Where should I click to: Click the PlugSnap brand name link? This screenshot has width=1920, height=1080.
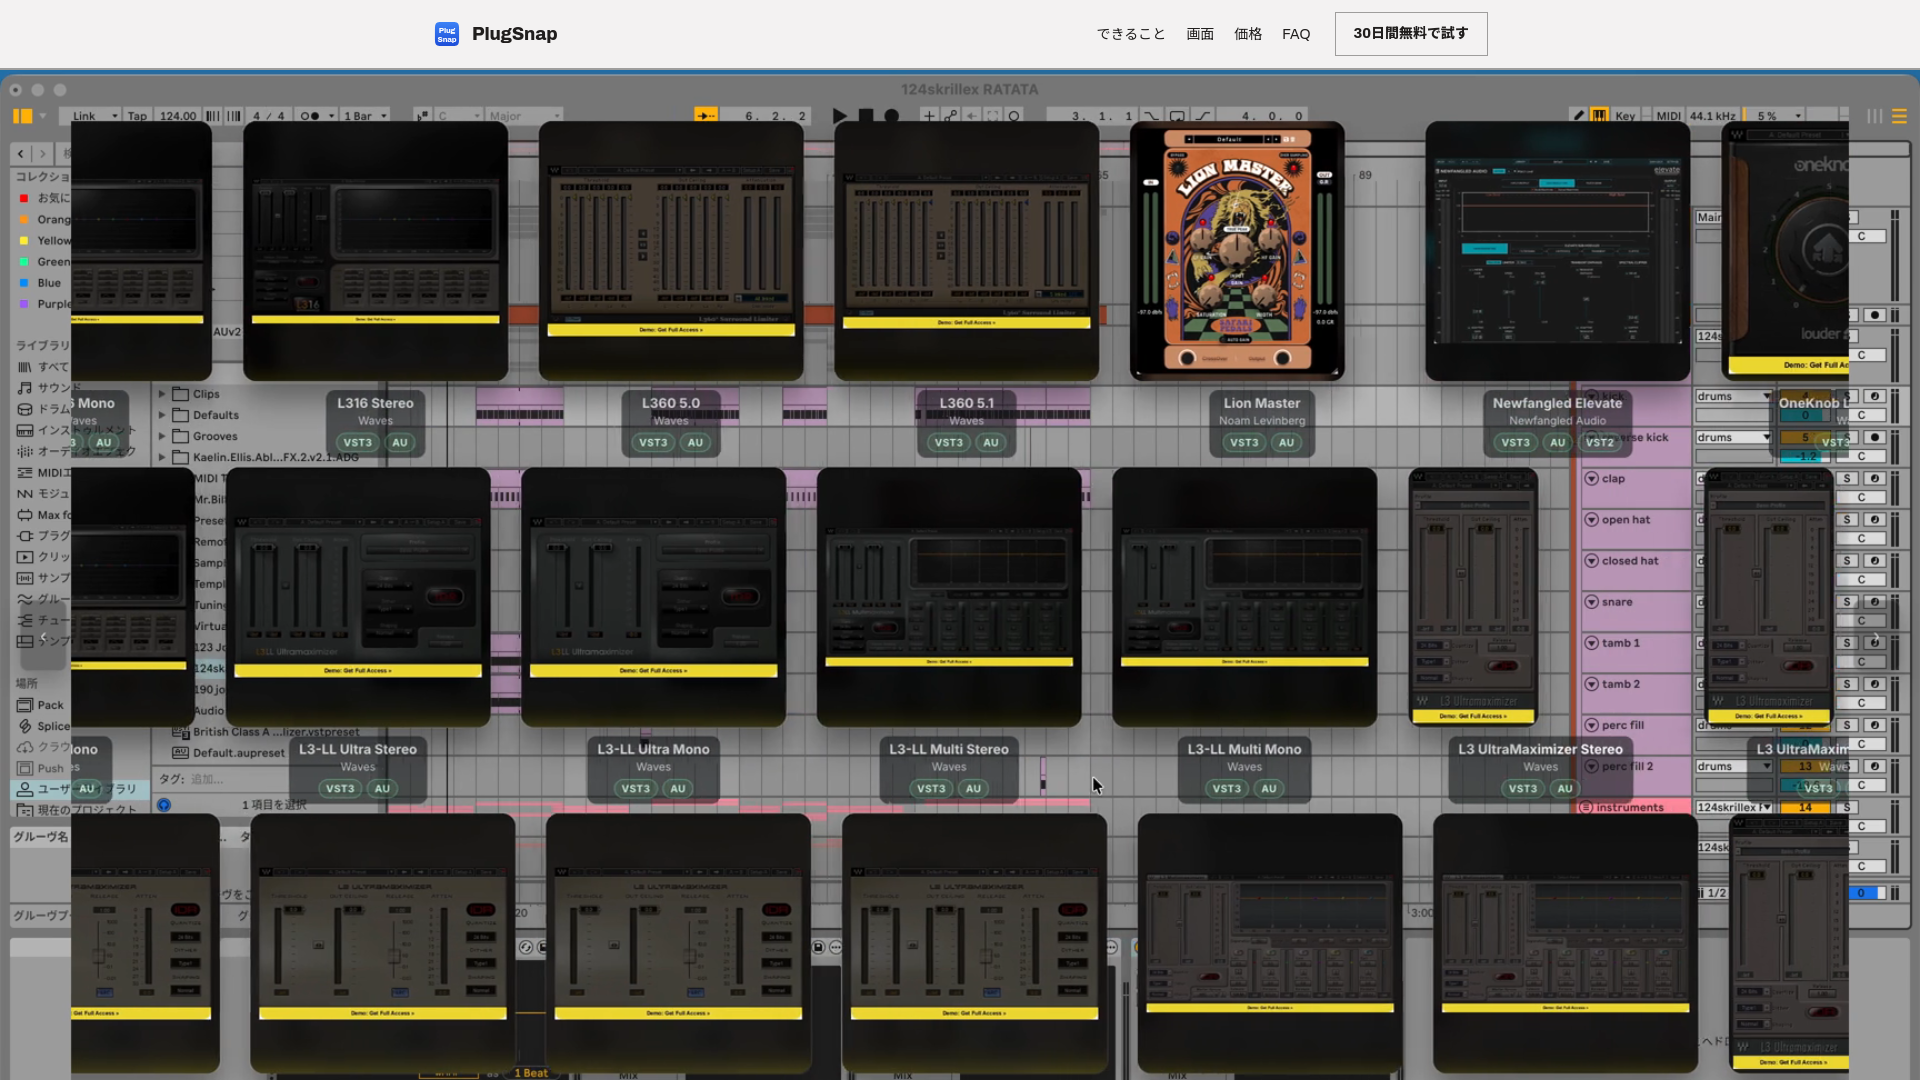click(x=515, y=34)
